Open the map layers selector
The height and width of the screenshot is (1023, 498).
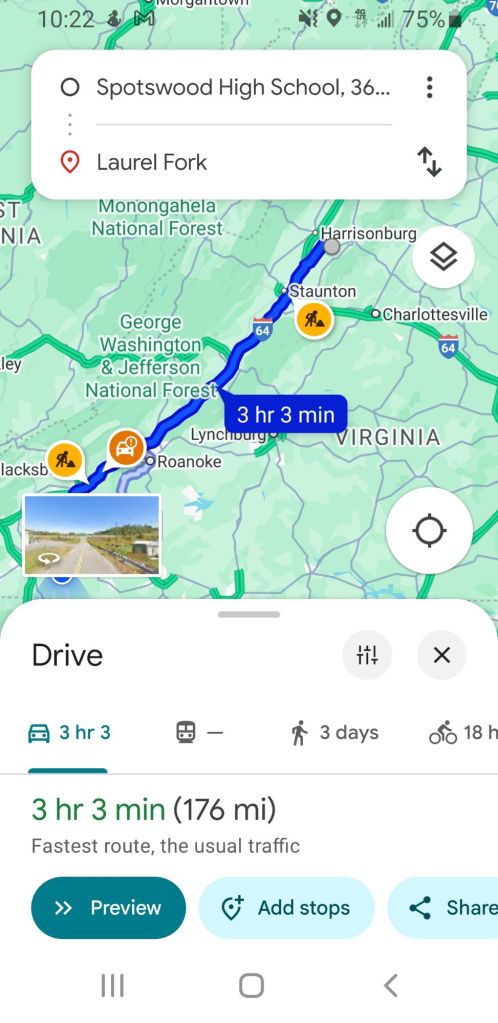443,258
